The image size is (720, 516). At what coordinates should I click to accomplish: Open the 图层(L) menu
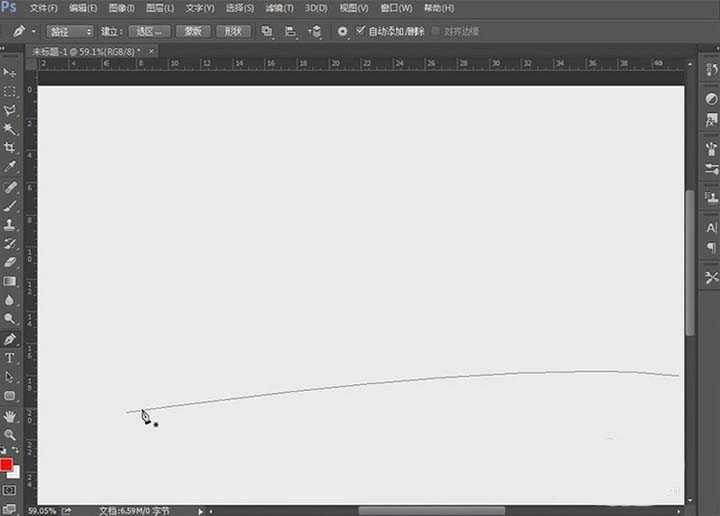click(x=160, y=8)
